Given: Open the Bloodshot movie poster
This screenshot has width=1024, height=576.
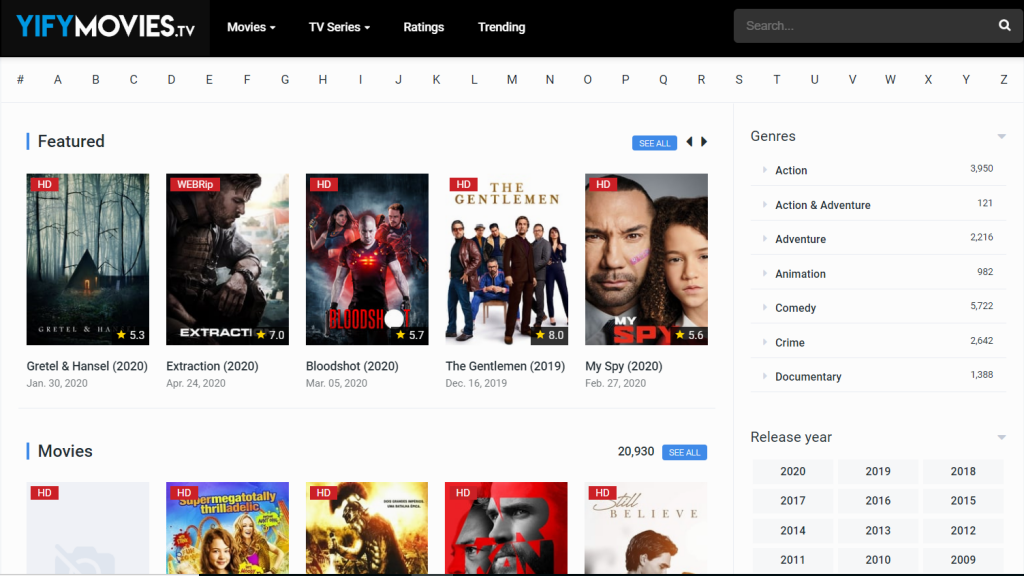Looking at the screenshot, I should (x=367, y=259).
